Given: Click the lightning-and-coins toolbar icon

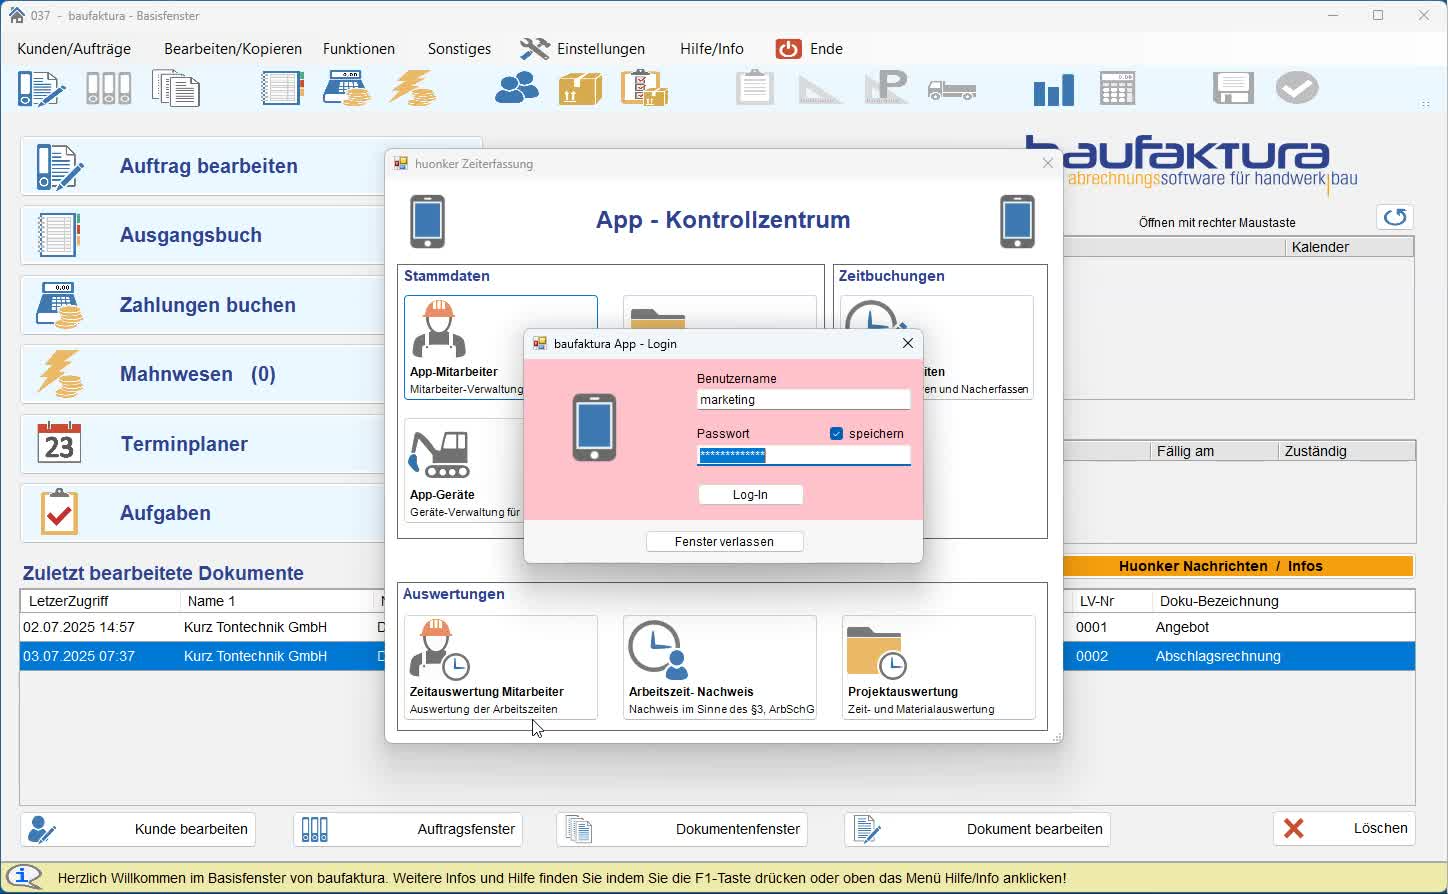Looking at the screenshot, I should pyautogui.click(x=412, y=89).
